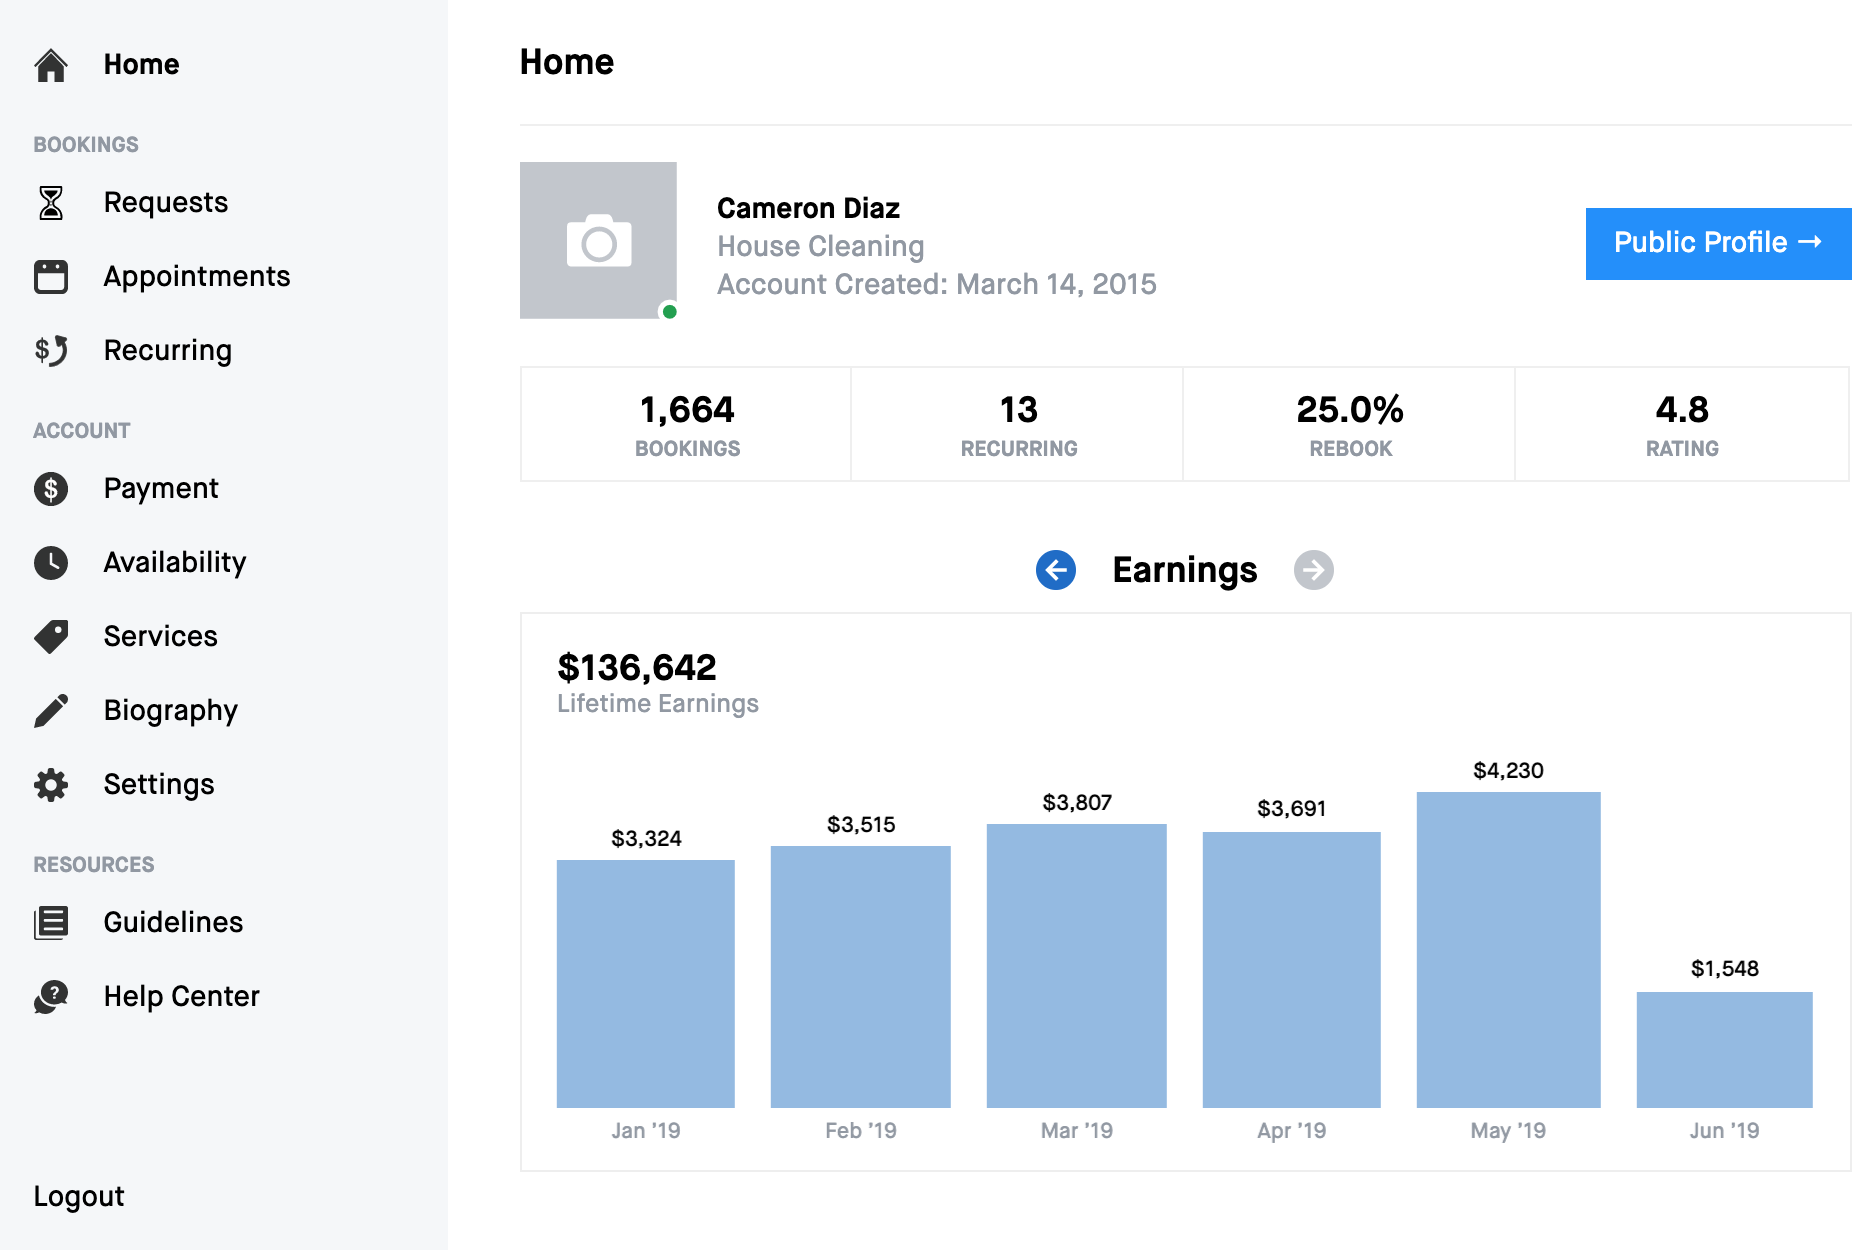
Task: Click the Payment dollar coin icon
Action: coord(51,489)
